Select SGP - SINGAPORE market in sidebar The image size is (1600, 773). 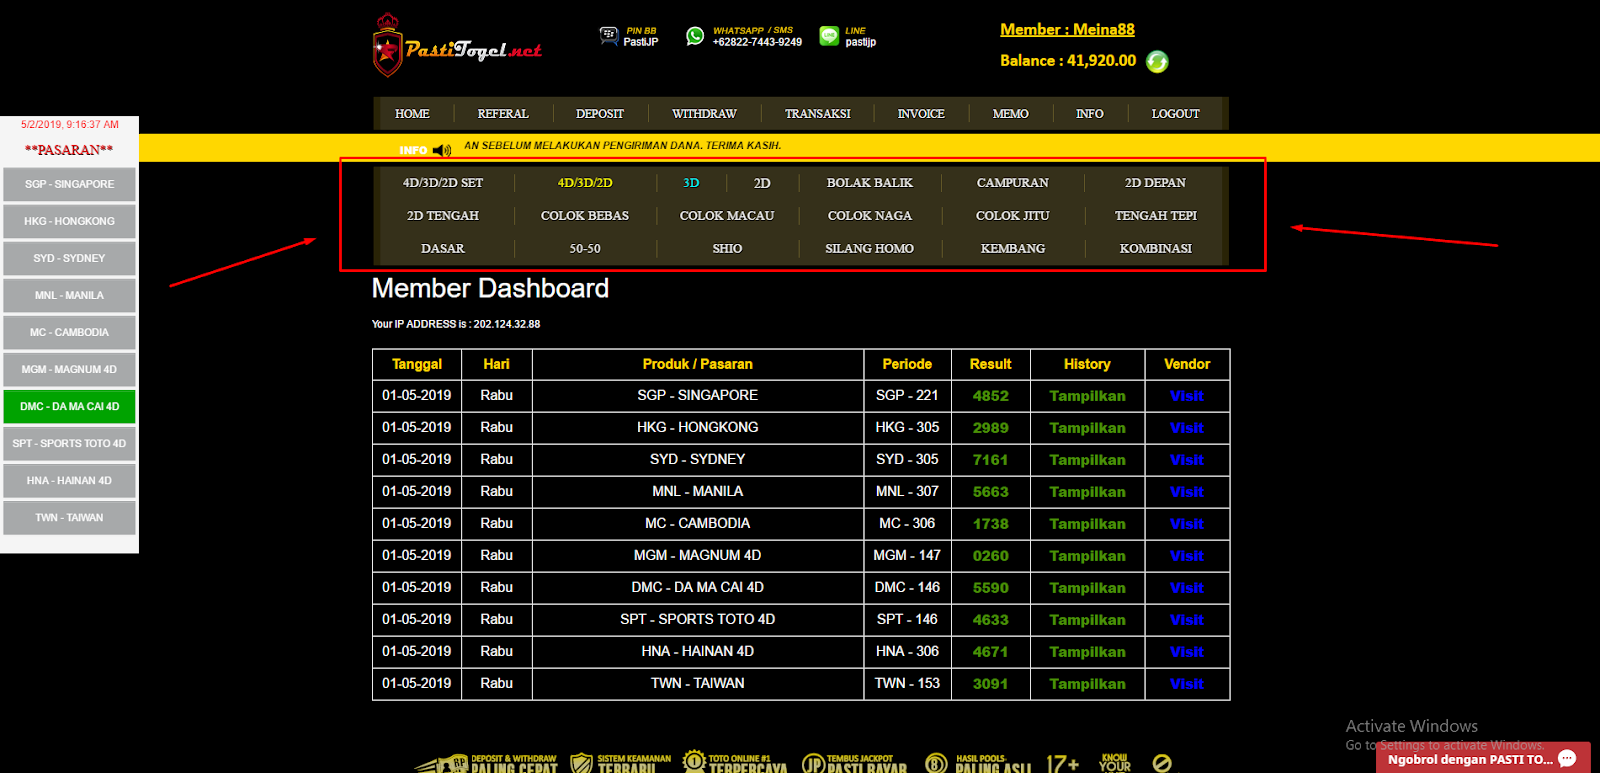point(69,184)
